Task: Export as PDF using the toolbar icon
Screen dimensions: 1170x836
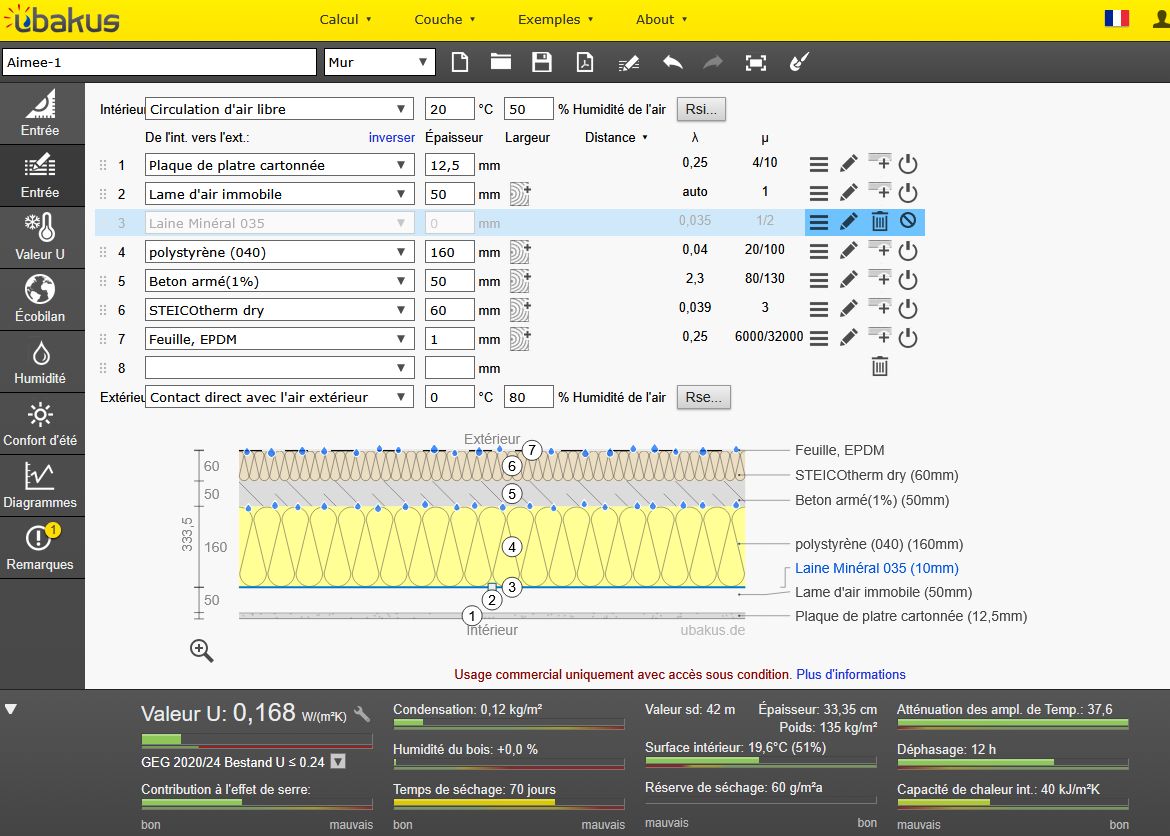Action: (x=584, y=62)
